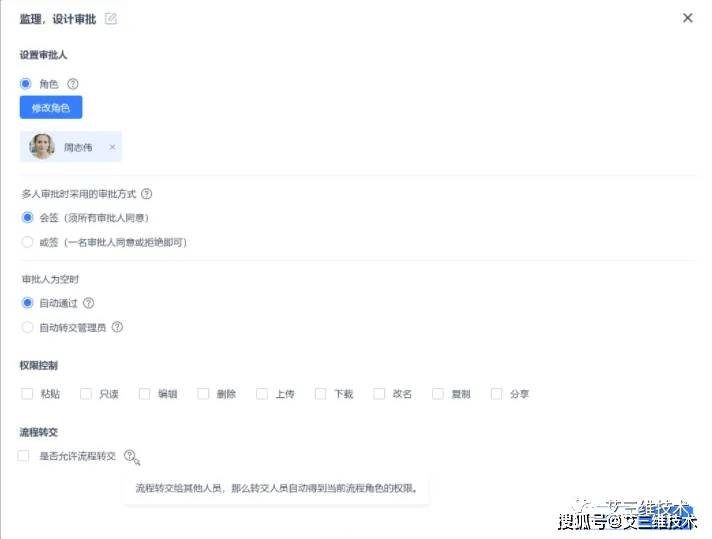Click help icon next to 自动通过
This screenshot has width=712, height=539.
point(89,303)
